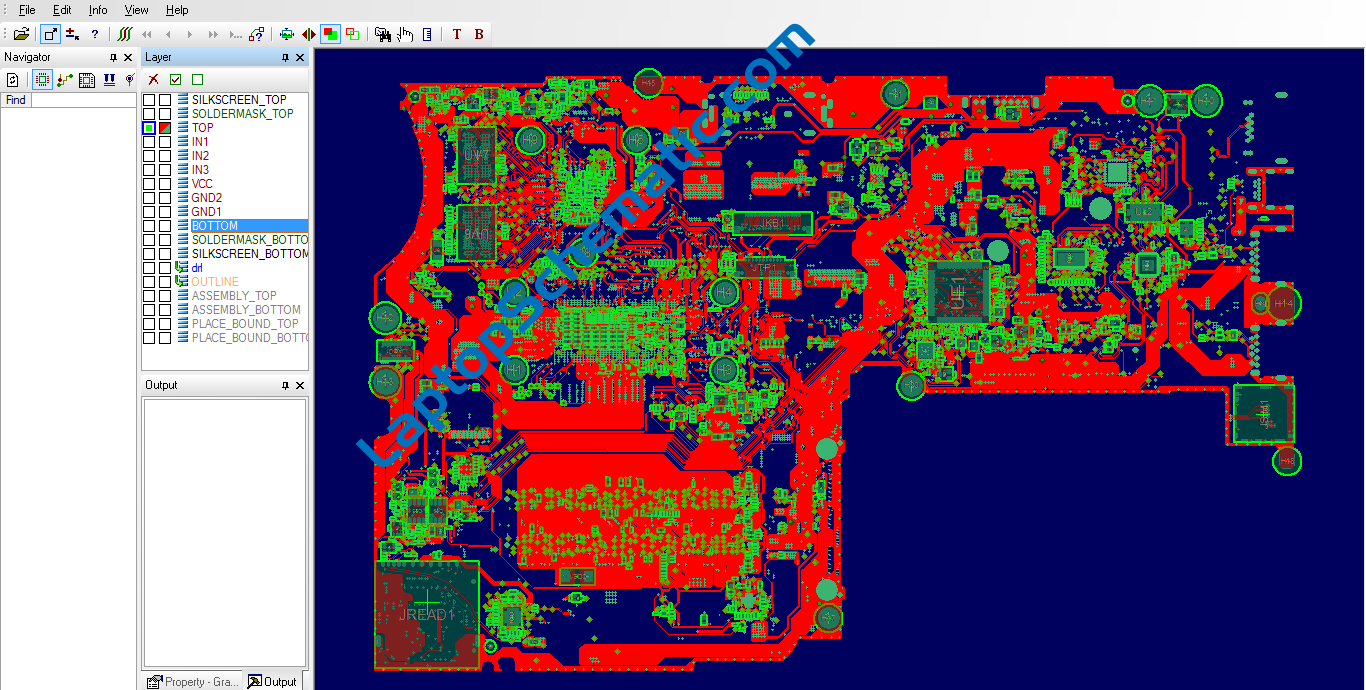Click the red mirror flip view icon
This screenshot has height=690, width=1366.
coord(309,34)
